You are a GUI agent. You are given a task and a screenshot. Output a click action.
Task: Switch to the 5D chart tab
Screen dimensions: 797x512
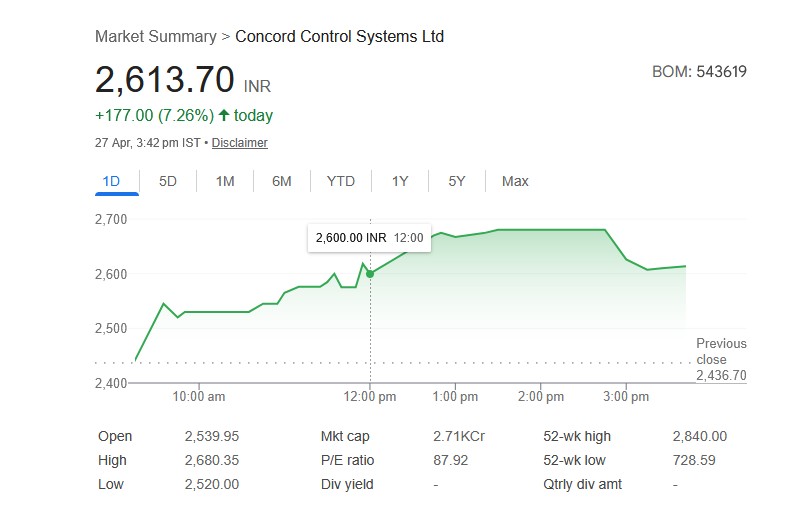[168, 181]
